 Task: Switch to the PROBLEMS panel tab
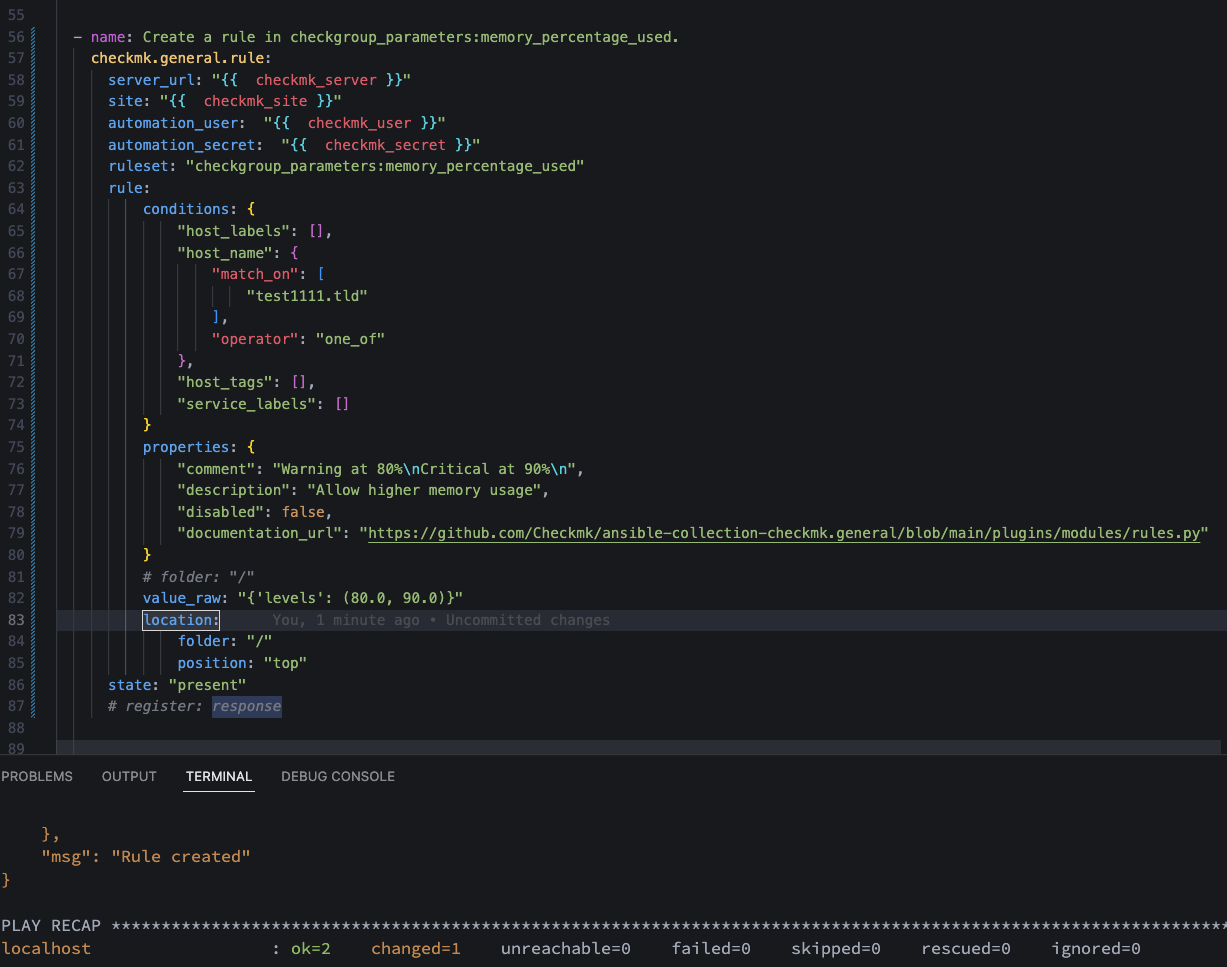37,776
